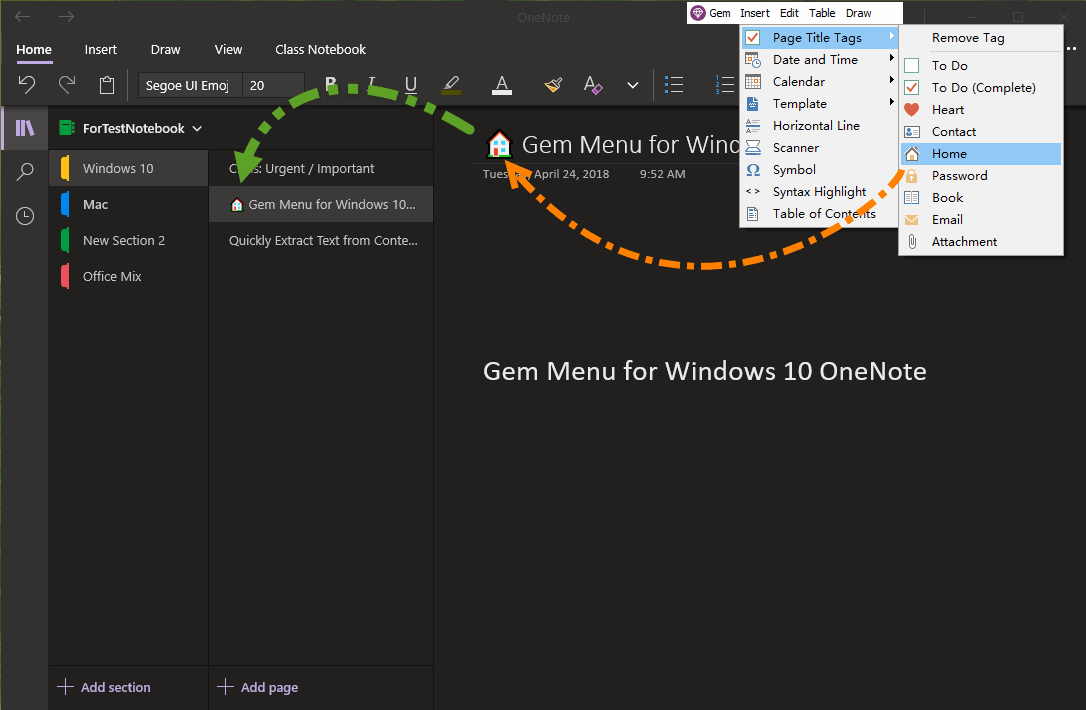The width and height of the screenshot is (1086, 710).
Task: Expand more formatting options chevron
Action: click(x=632, y=85)
